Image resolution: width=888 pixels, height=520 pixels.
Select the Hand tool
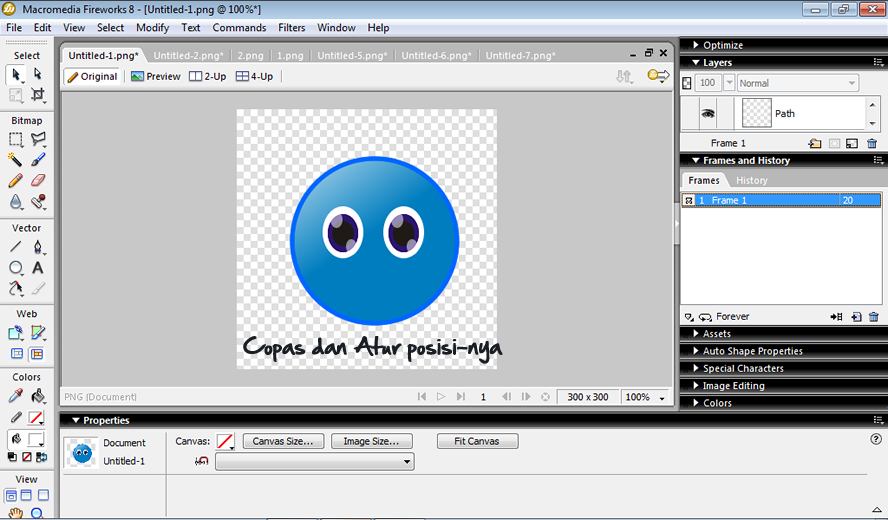(x=15, y=513)
